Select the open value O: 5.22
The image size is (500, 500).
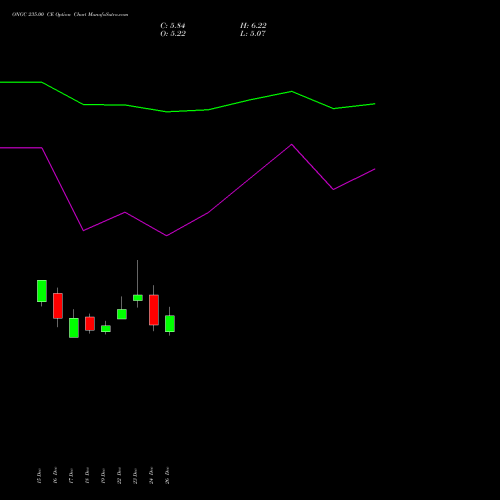173,34
